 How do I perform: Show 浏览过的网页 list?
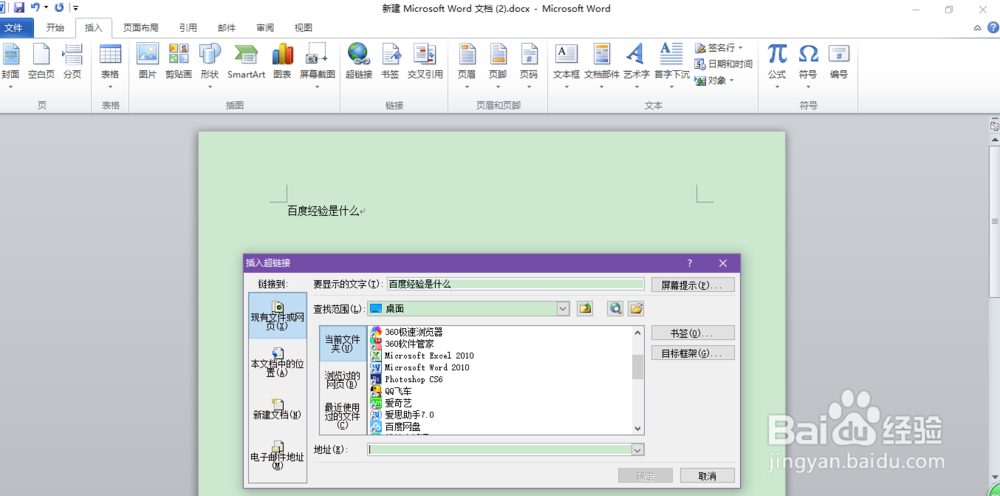(343, 380)
